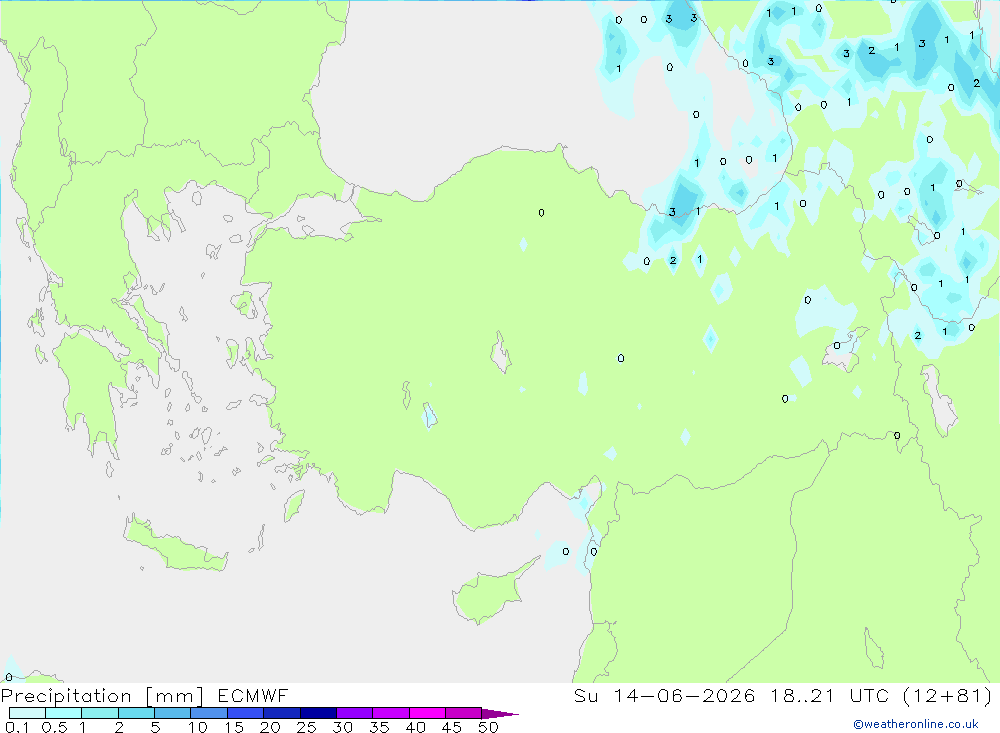
Task: Click the legend label '15'
Action: pyautogui.click(x=234, y=727)
